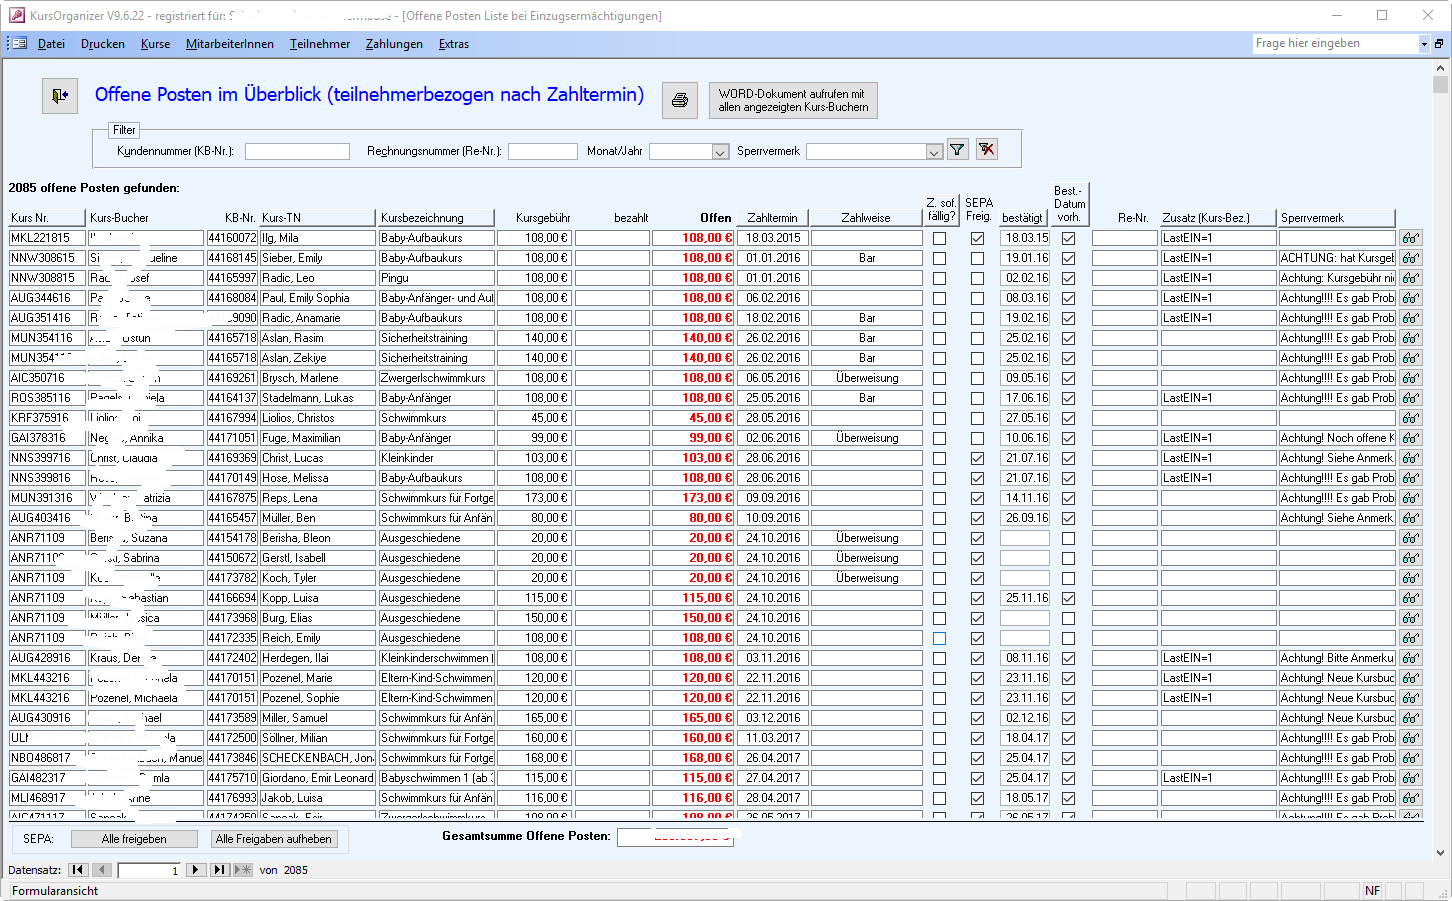Viewport: 1452px width, 901px height.
Task: Open details binoculars icon for Ilg, Jasmin row
Action: click(x=1410, y=238)
